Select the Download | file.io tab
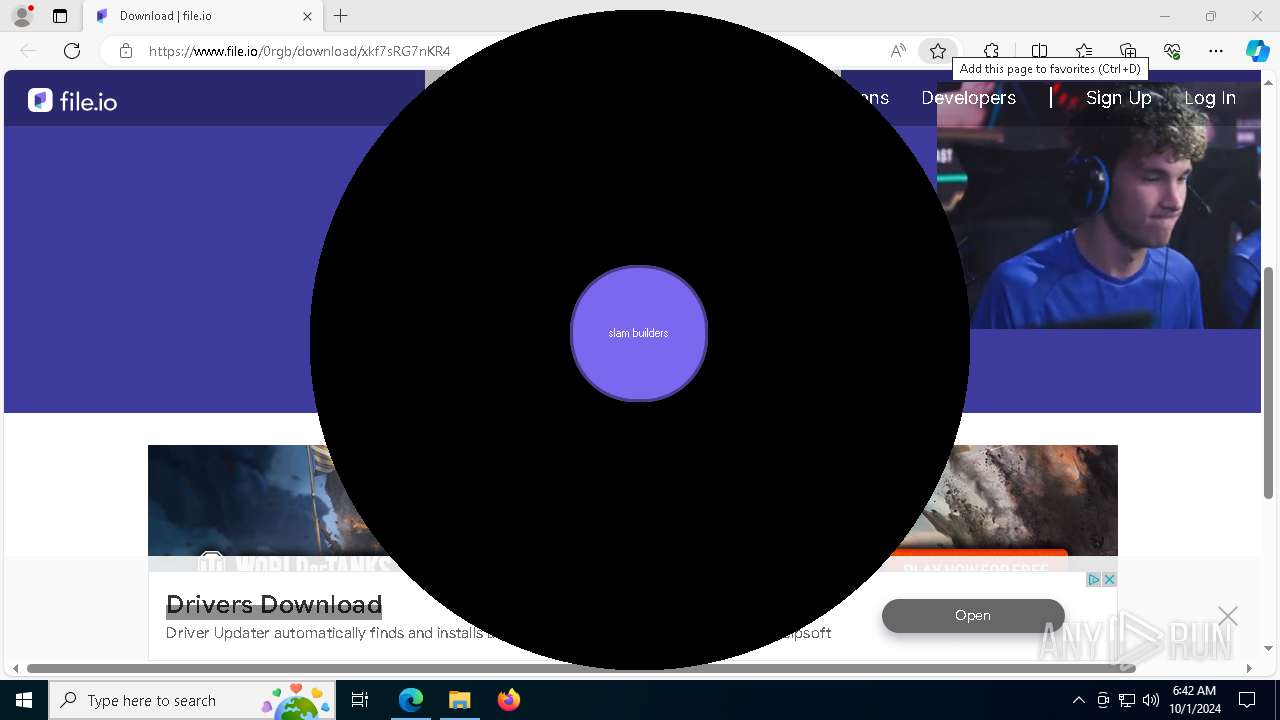1280x720 pixels. point(203,16)
